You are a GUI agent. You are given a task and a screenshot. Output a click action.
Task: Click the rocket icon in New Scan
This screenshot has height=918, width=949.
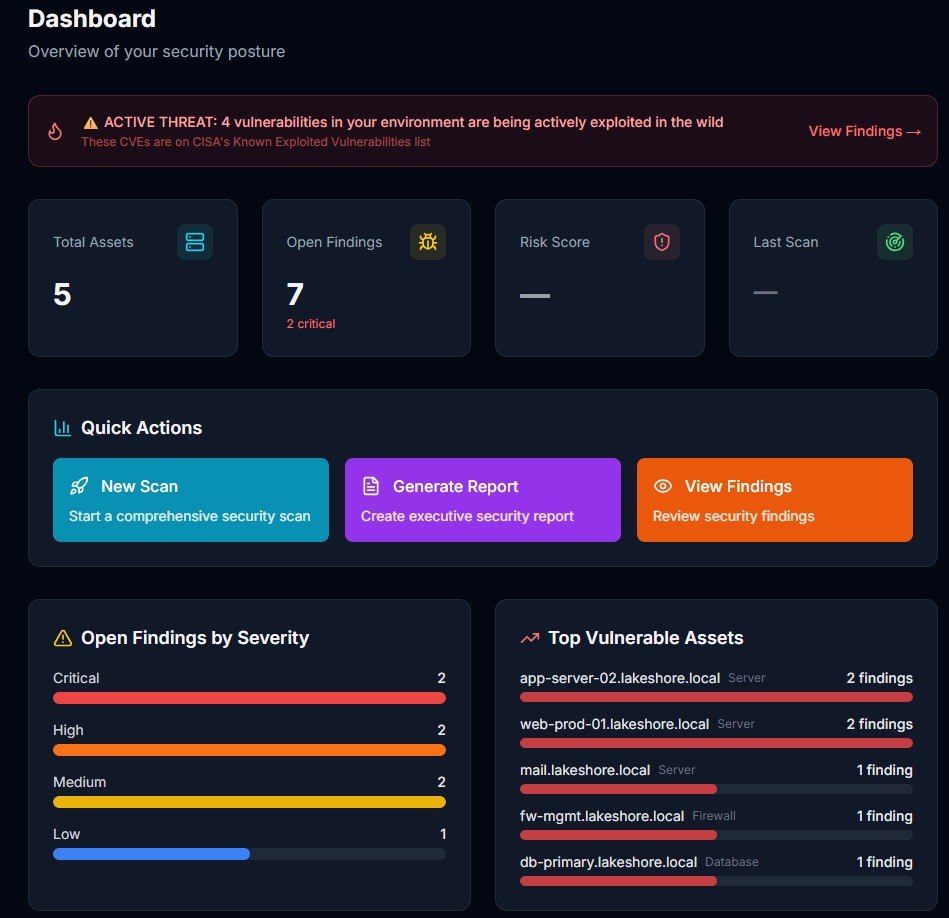[x=79, y=486]
